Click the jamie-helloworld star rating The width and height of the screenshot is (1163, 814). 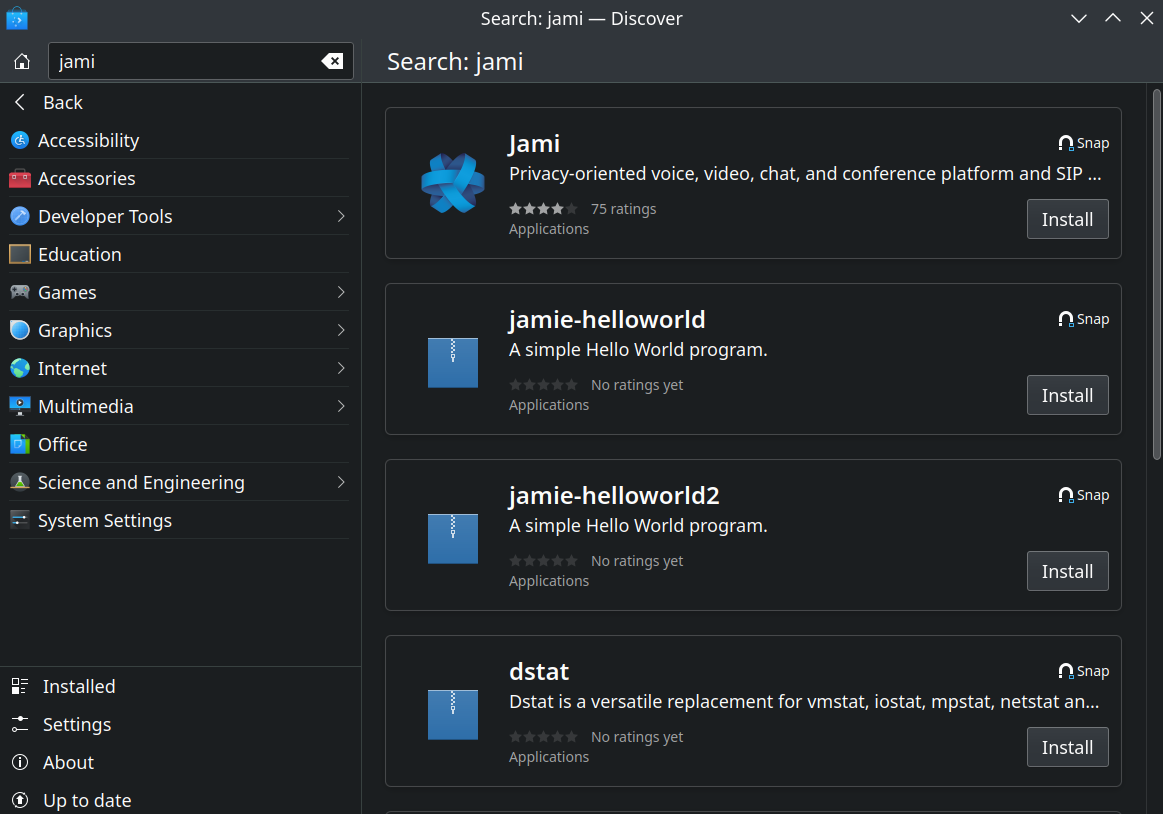[x=543, y=385]
